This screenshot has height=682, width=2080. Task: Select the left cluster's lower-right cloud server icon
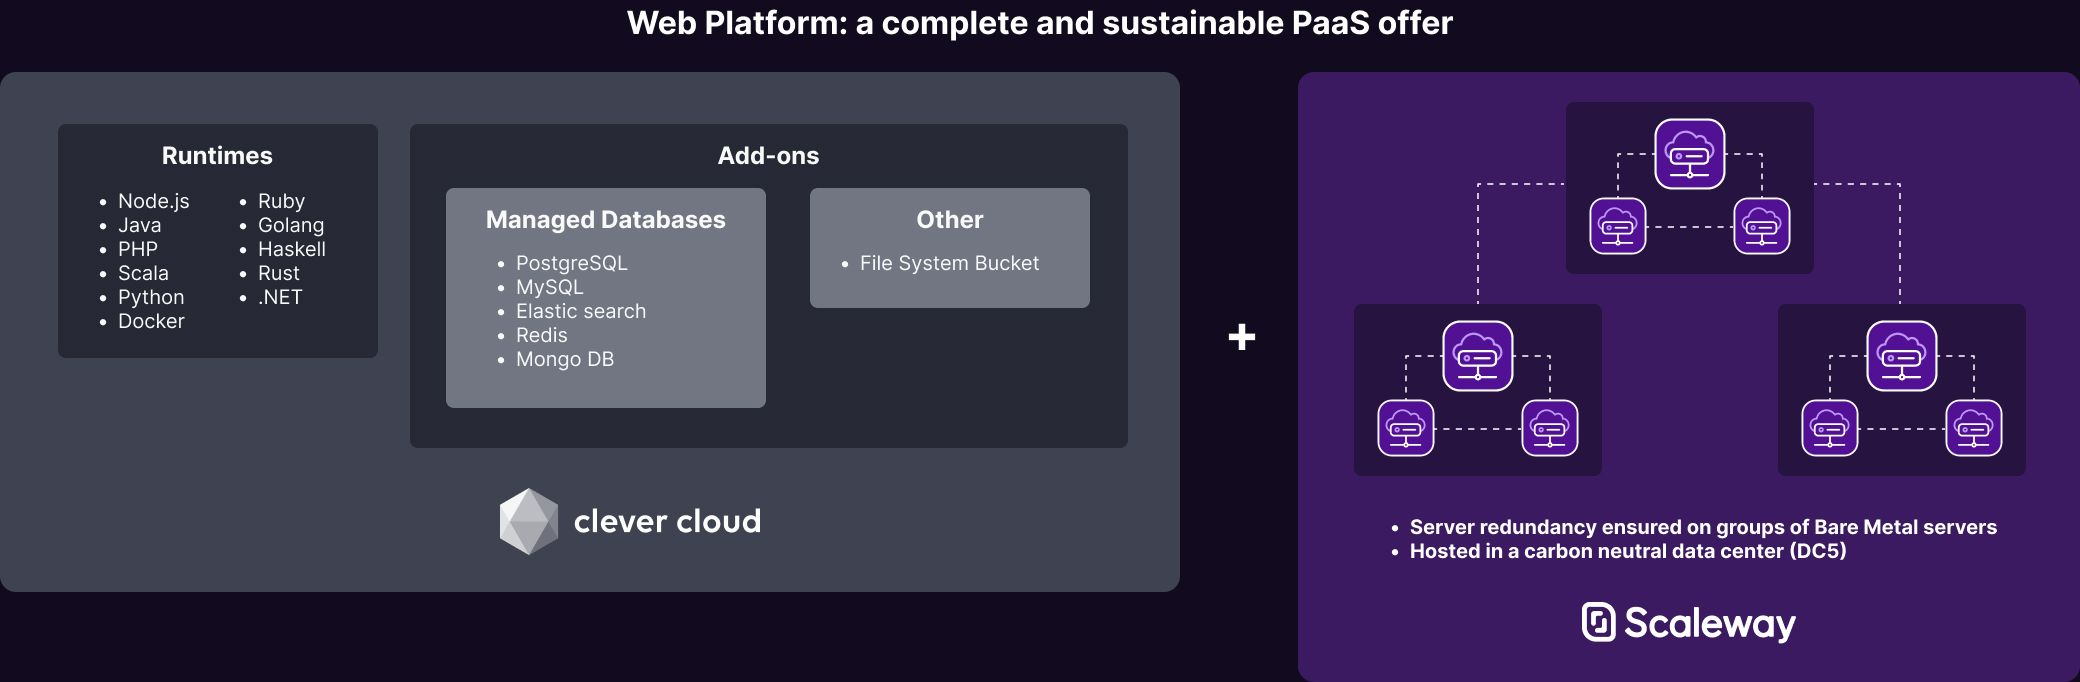(1550, 428)
